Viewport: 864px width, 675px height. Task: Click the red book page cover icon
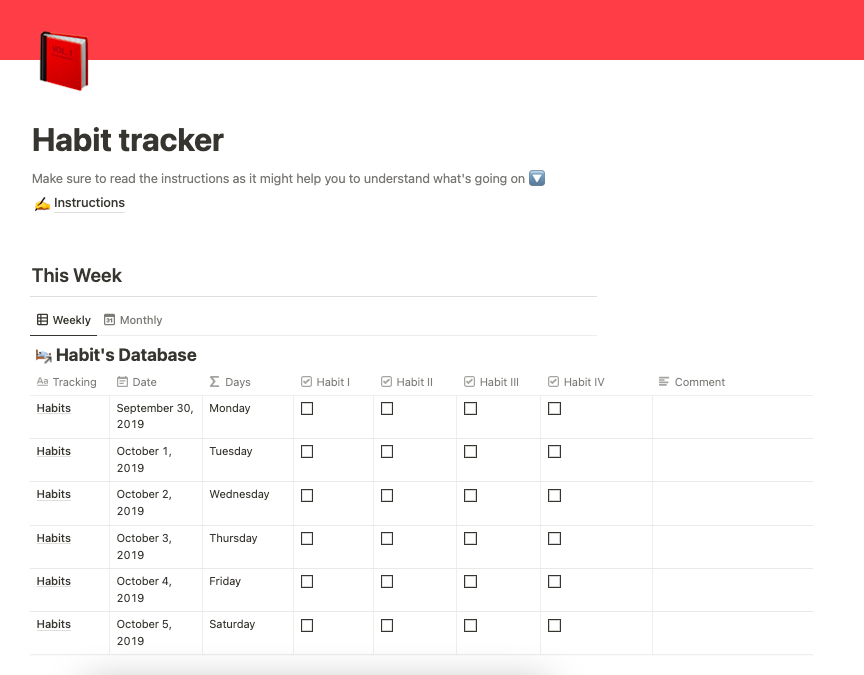click(x=63, y=60)
